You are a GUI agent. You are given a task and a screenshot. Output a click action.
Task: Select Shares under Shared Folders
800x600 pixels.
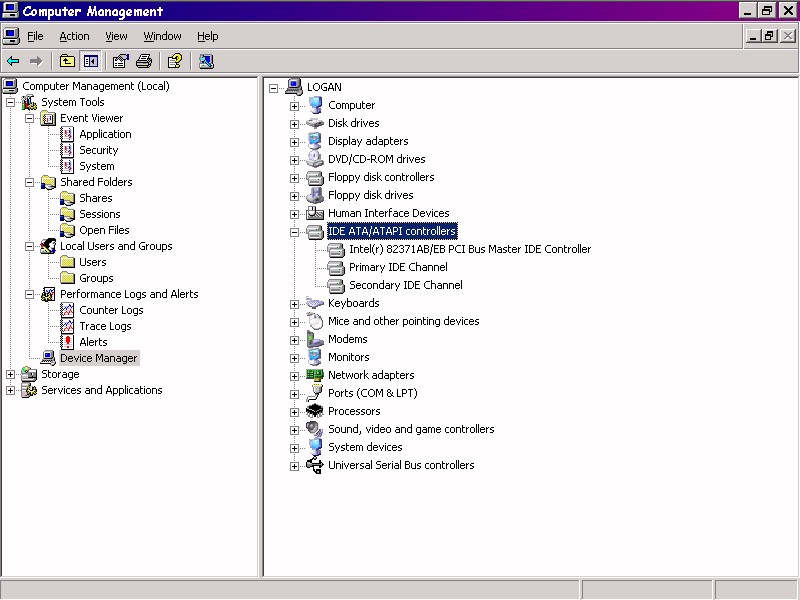(95, 198)
